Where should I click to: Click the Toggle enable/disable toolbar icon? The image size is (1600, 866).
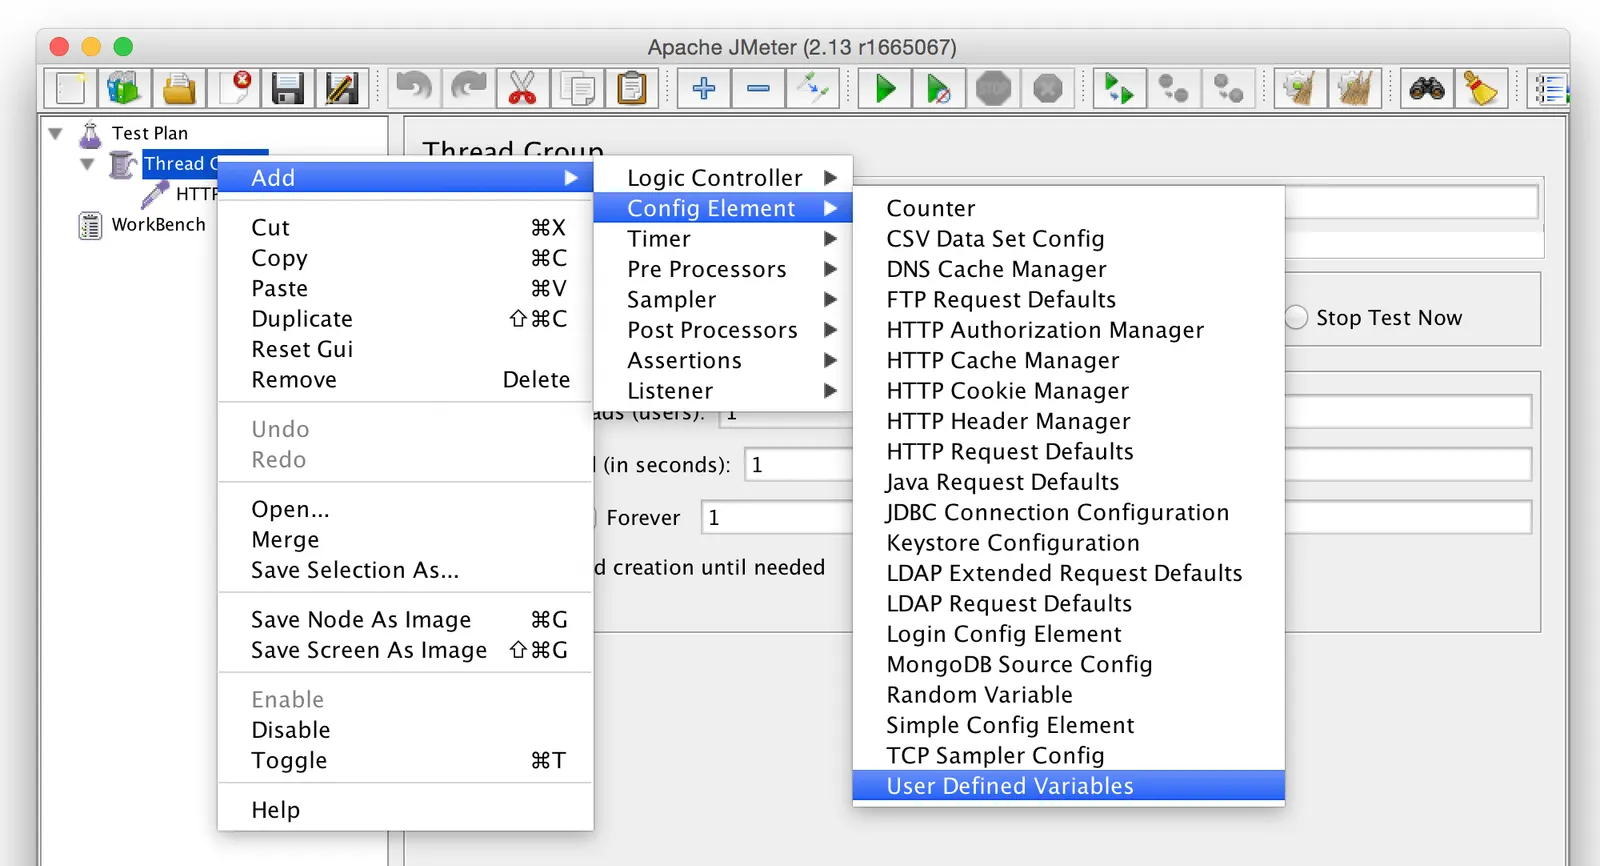pos(812,89)
